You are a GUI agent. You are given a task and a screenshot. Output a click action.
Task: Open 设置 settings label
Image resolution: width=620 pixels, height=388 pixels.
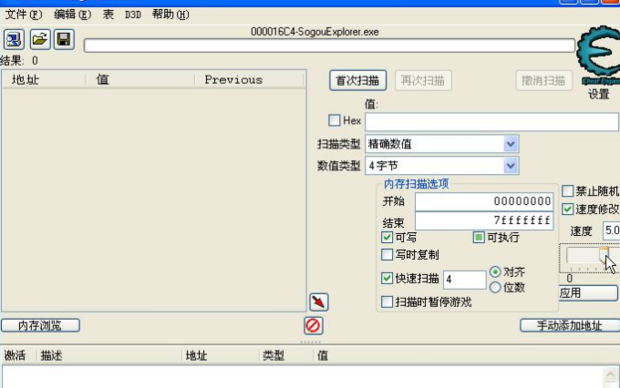point(599,94)
